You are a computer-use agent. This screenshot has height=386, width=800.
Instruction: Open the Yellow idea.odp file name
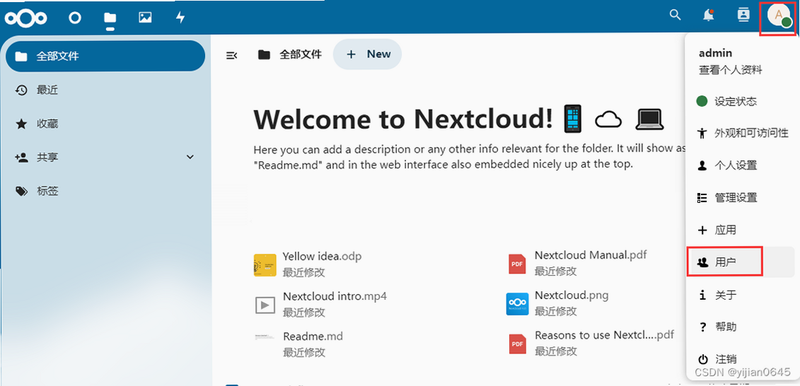322,256
